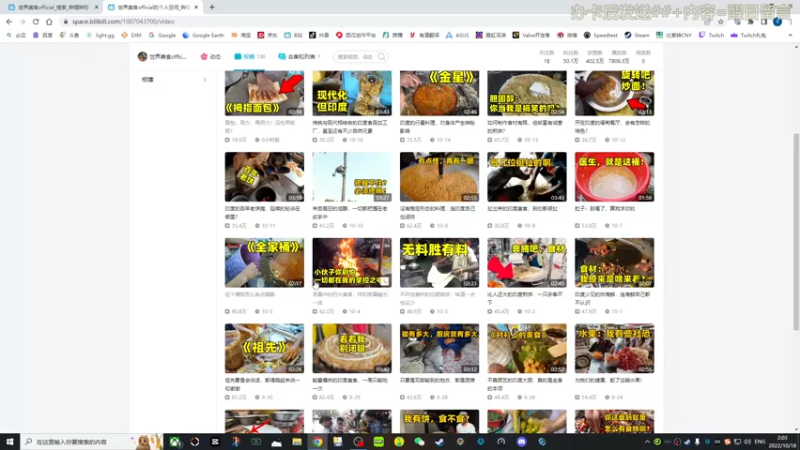Click the likes count 402.5万 statistic

tap(594, 61)
